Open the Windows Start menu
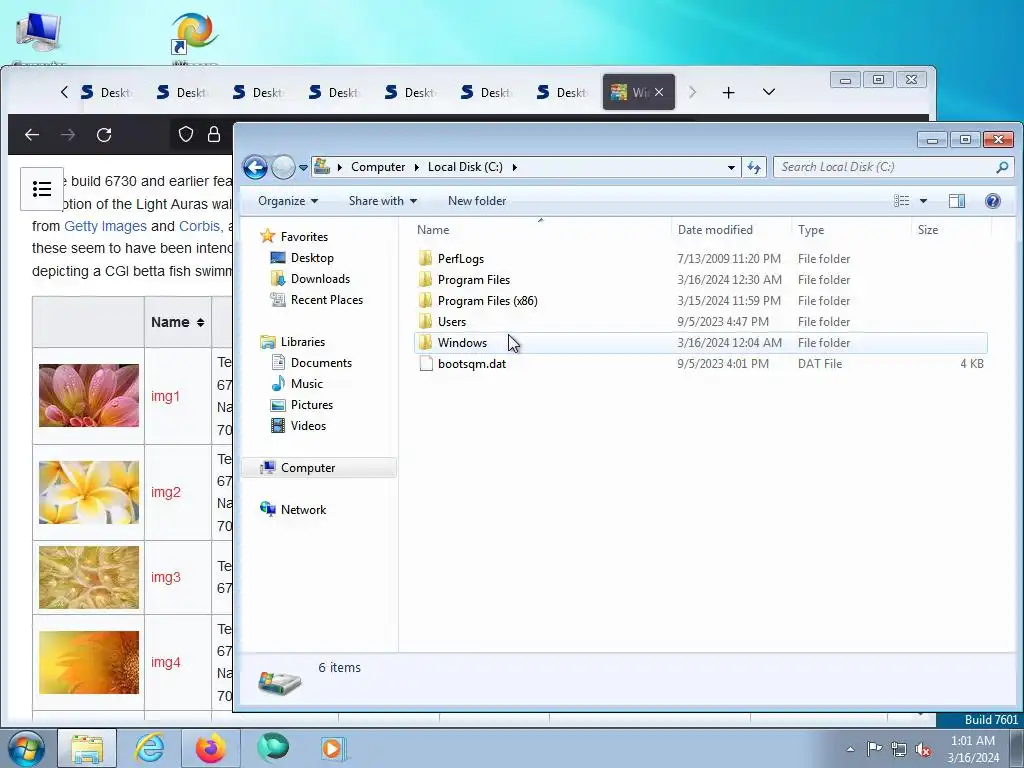Viewport: 1024px width, 768px height. [x=26, y=748]
